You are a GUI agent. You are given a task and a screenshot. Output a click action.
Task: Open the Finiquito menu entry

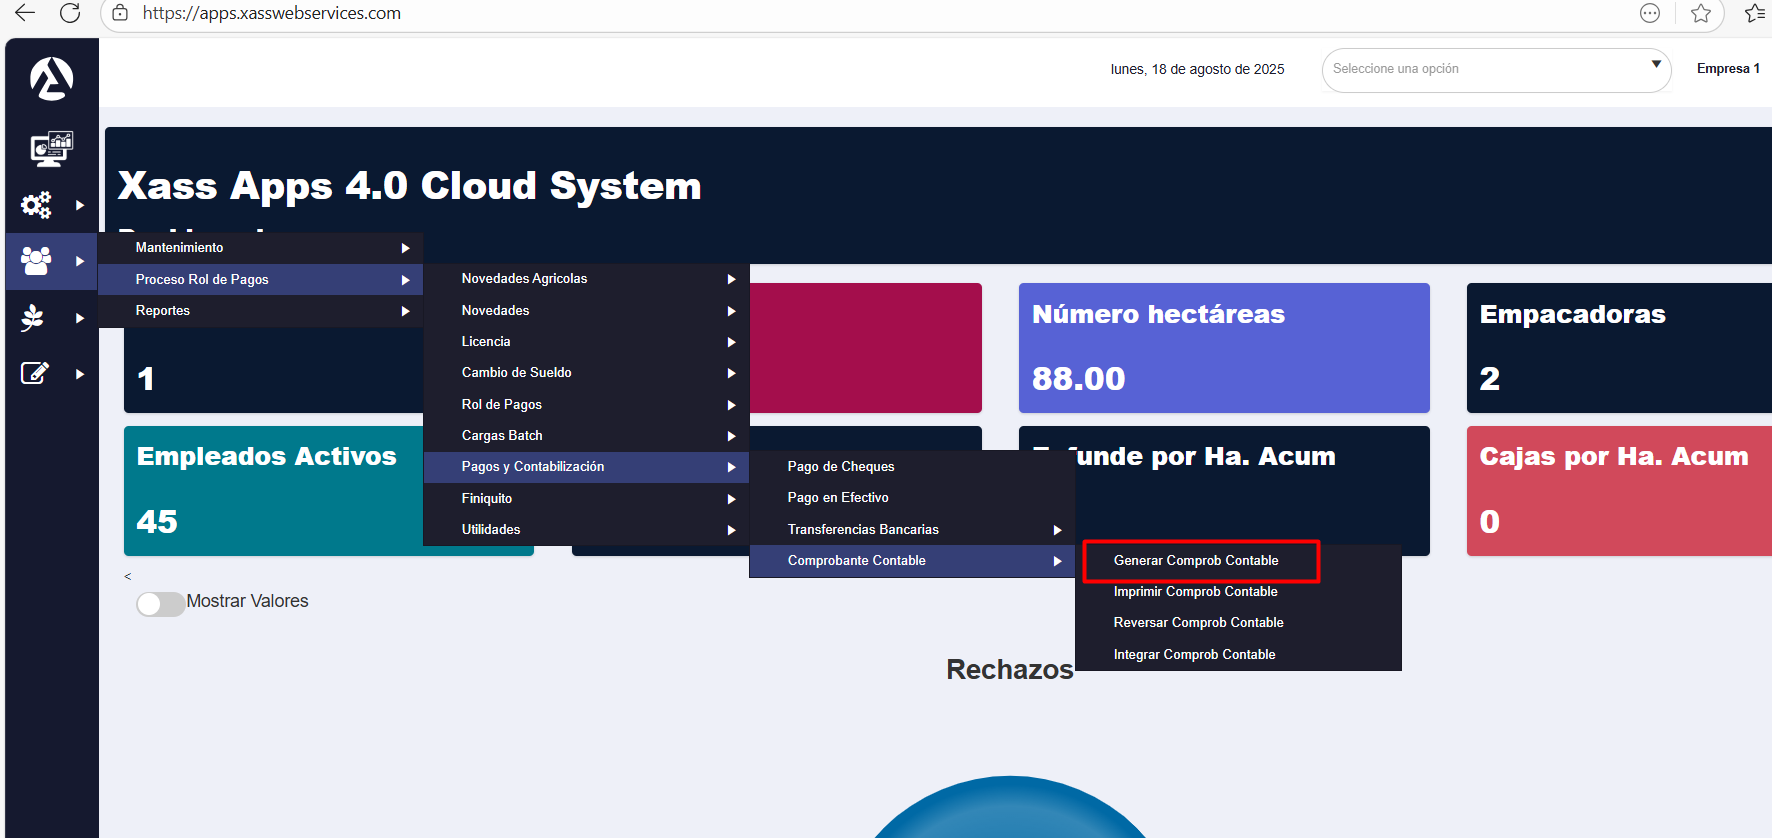(587, 499)
